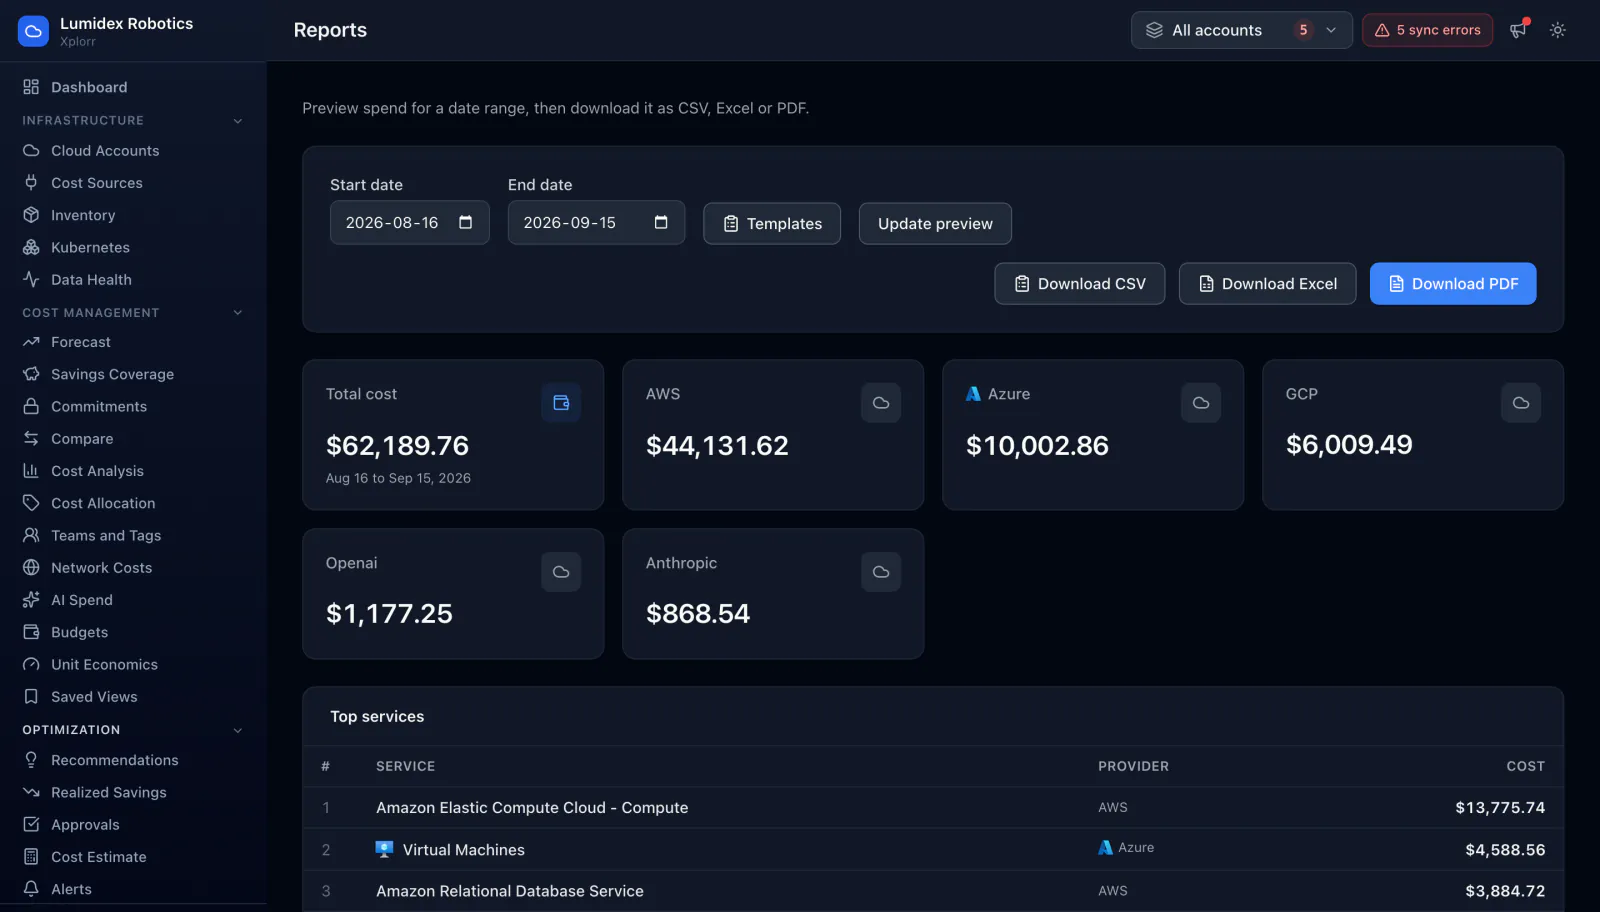Download report as PDF
Viewport: 1600px width, 912px height.
pos(1453,284)
